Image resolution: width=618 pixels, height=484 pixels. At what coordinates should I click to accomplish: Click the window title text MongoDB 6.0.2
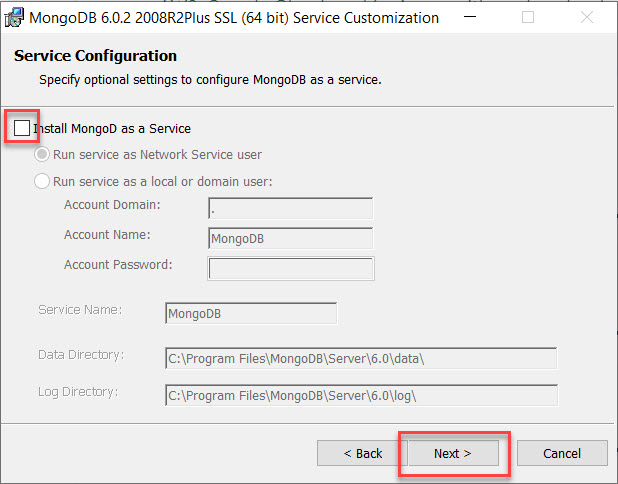point(234,18)
